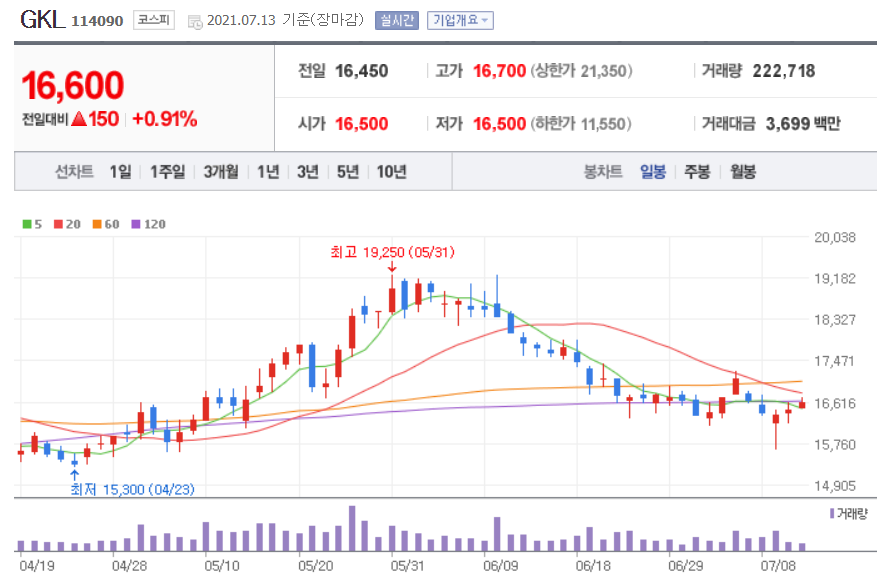
Task: Select the 3년 line chart tab
Action: pyautogui.click(x=308, y=172)
